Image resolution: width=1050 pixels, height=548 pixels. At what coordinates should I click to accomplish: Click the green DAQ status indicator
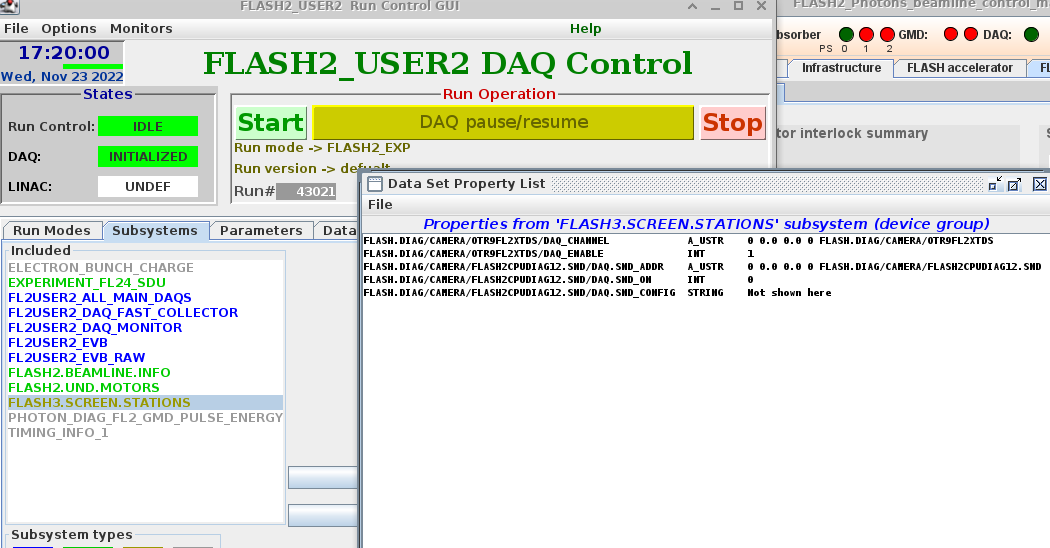tap(1031, 35)
